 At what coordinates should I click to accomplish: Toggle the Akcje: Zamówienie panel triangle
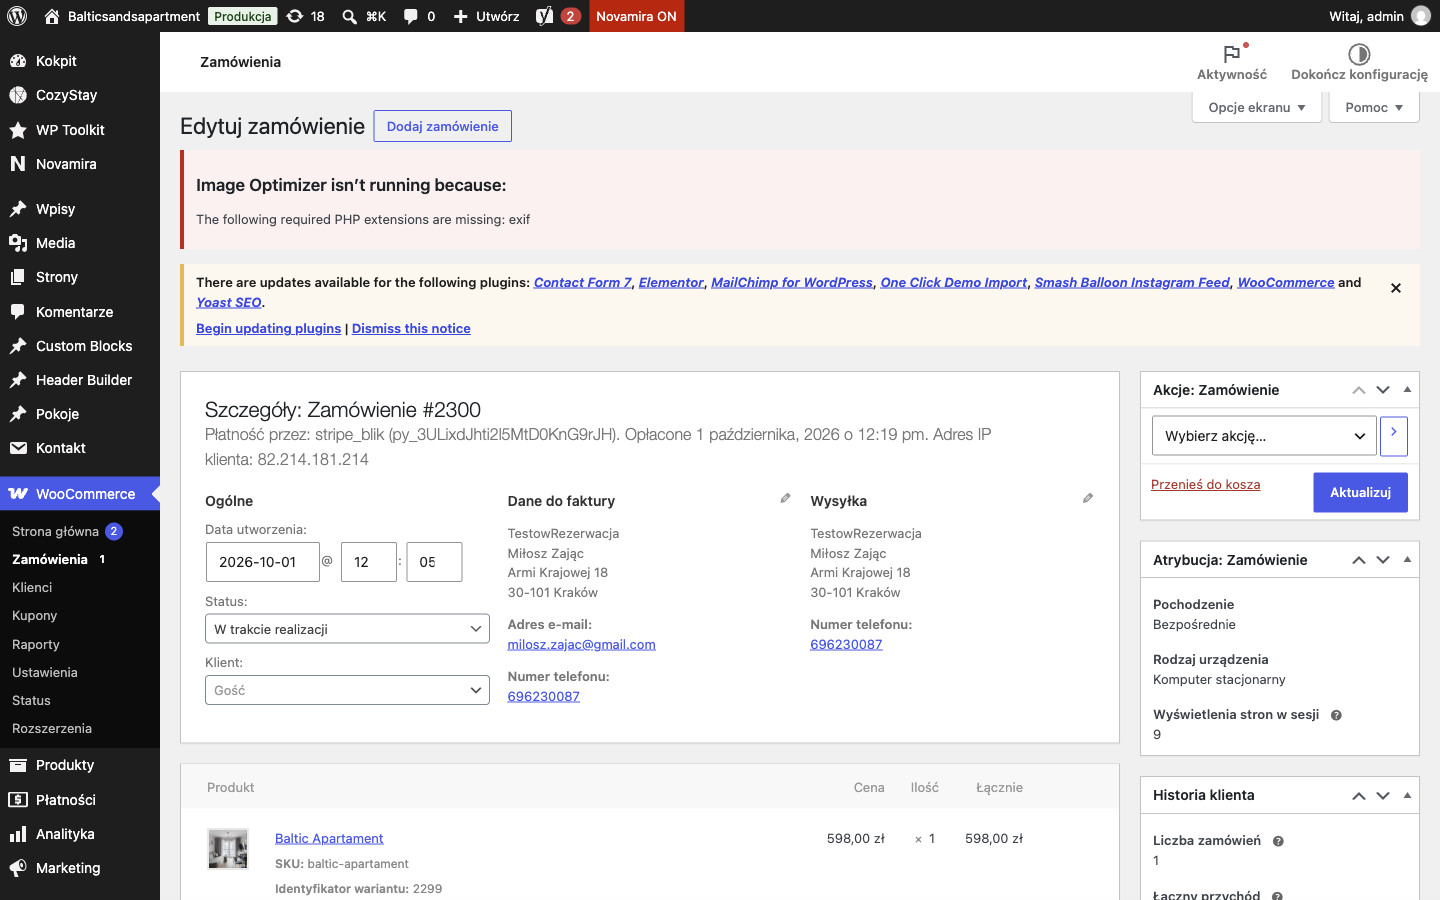pyautogui.click(x=1407, y=390)
